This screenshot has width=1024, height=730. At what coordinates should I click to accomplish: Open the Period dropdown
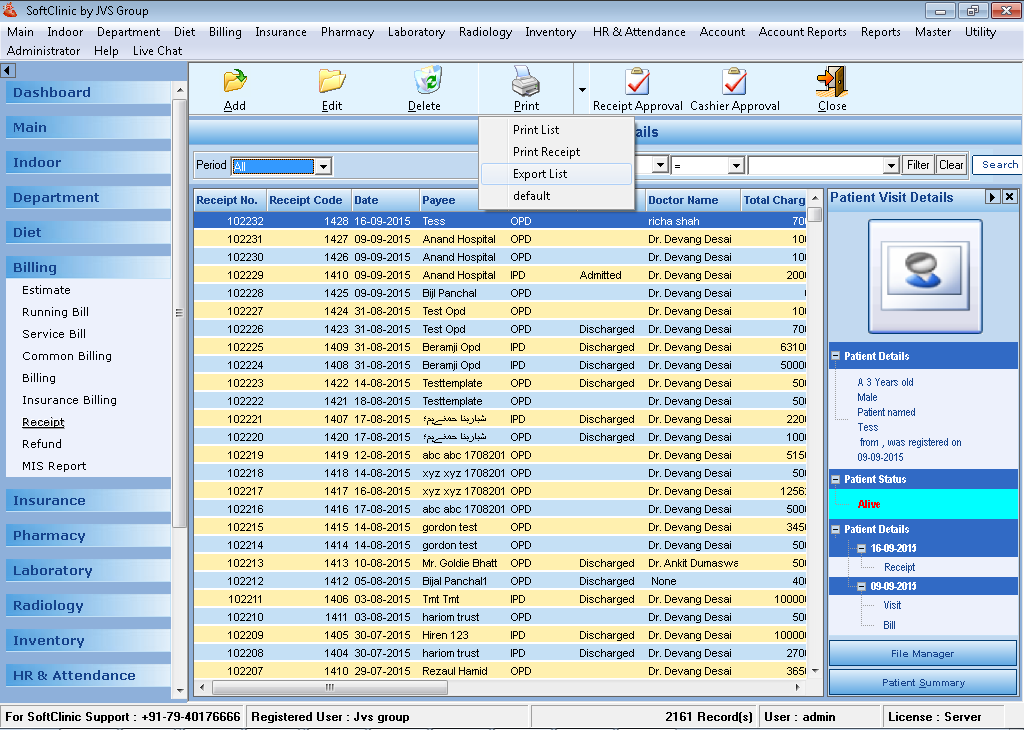click(x=323, y=166)
